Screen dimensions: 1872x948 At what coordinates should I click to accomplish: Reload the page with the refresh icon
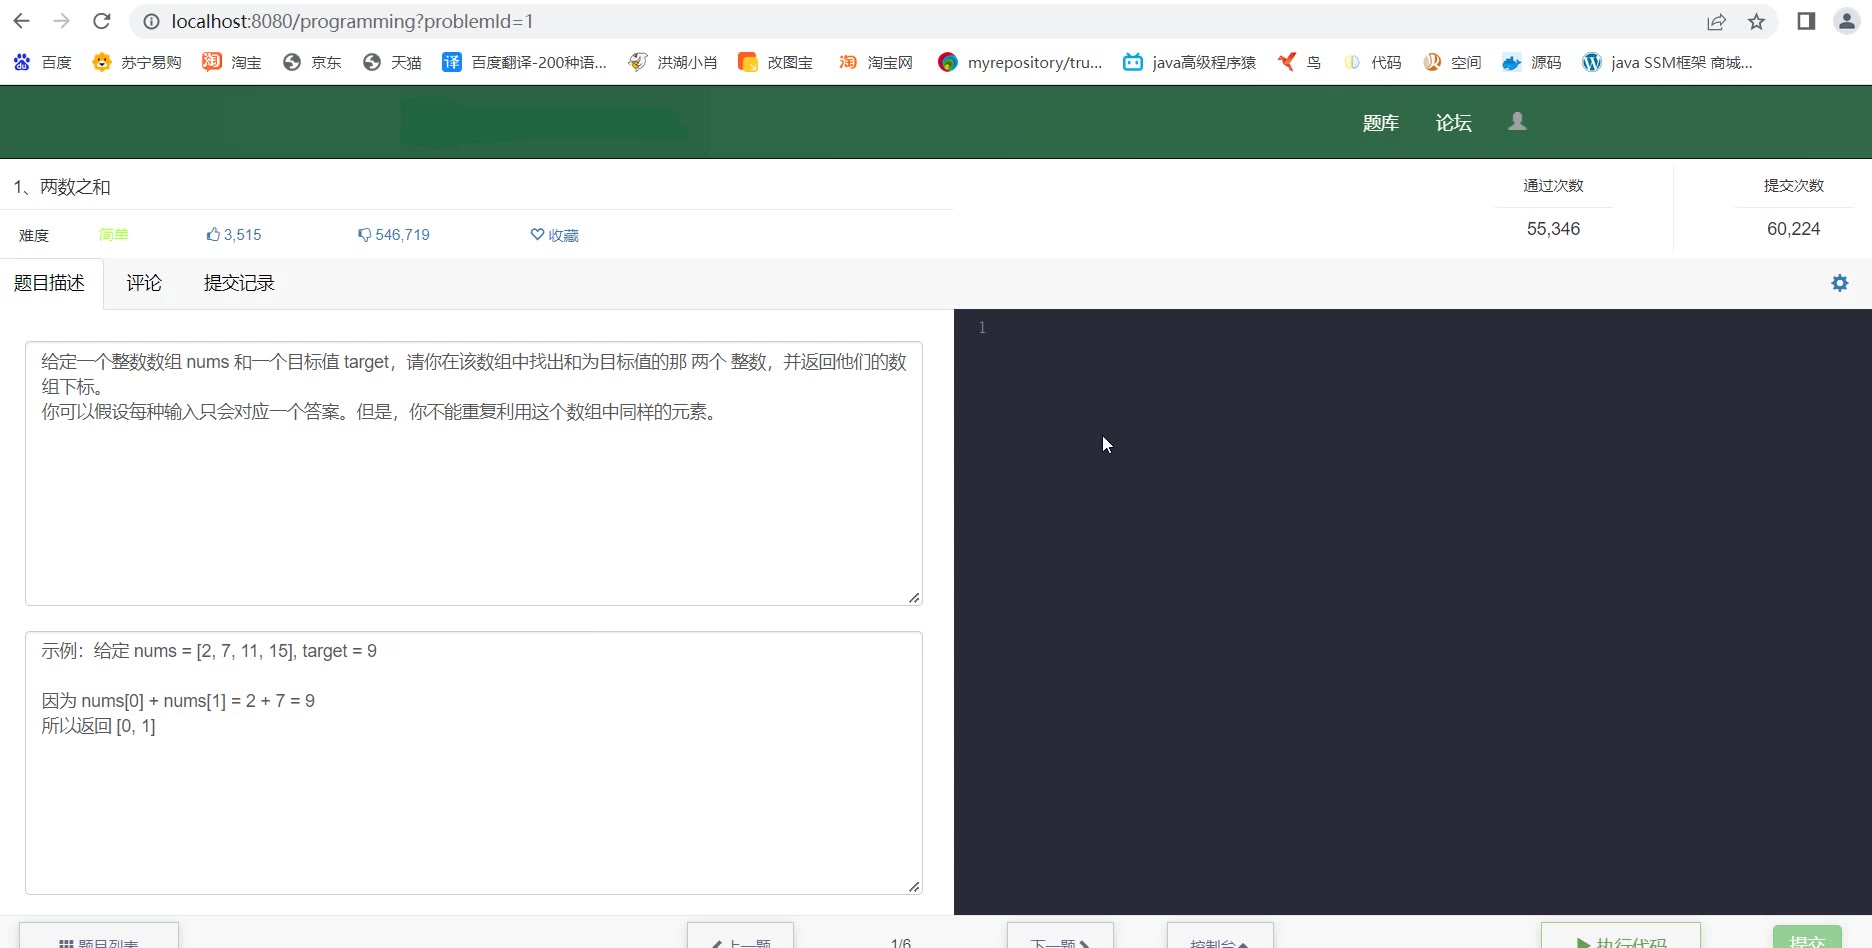pos(102,21)
